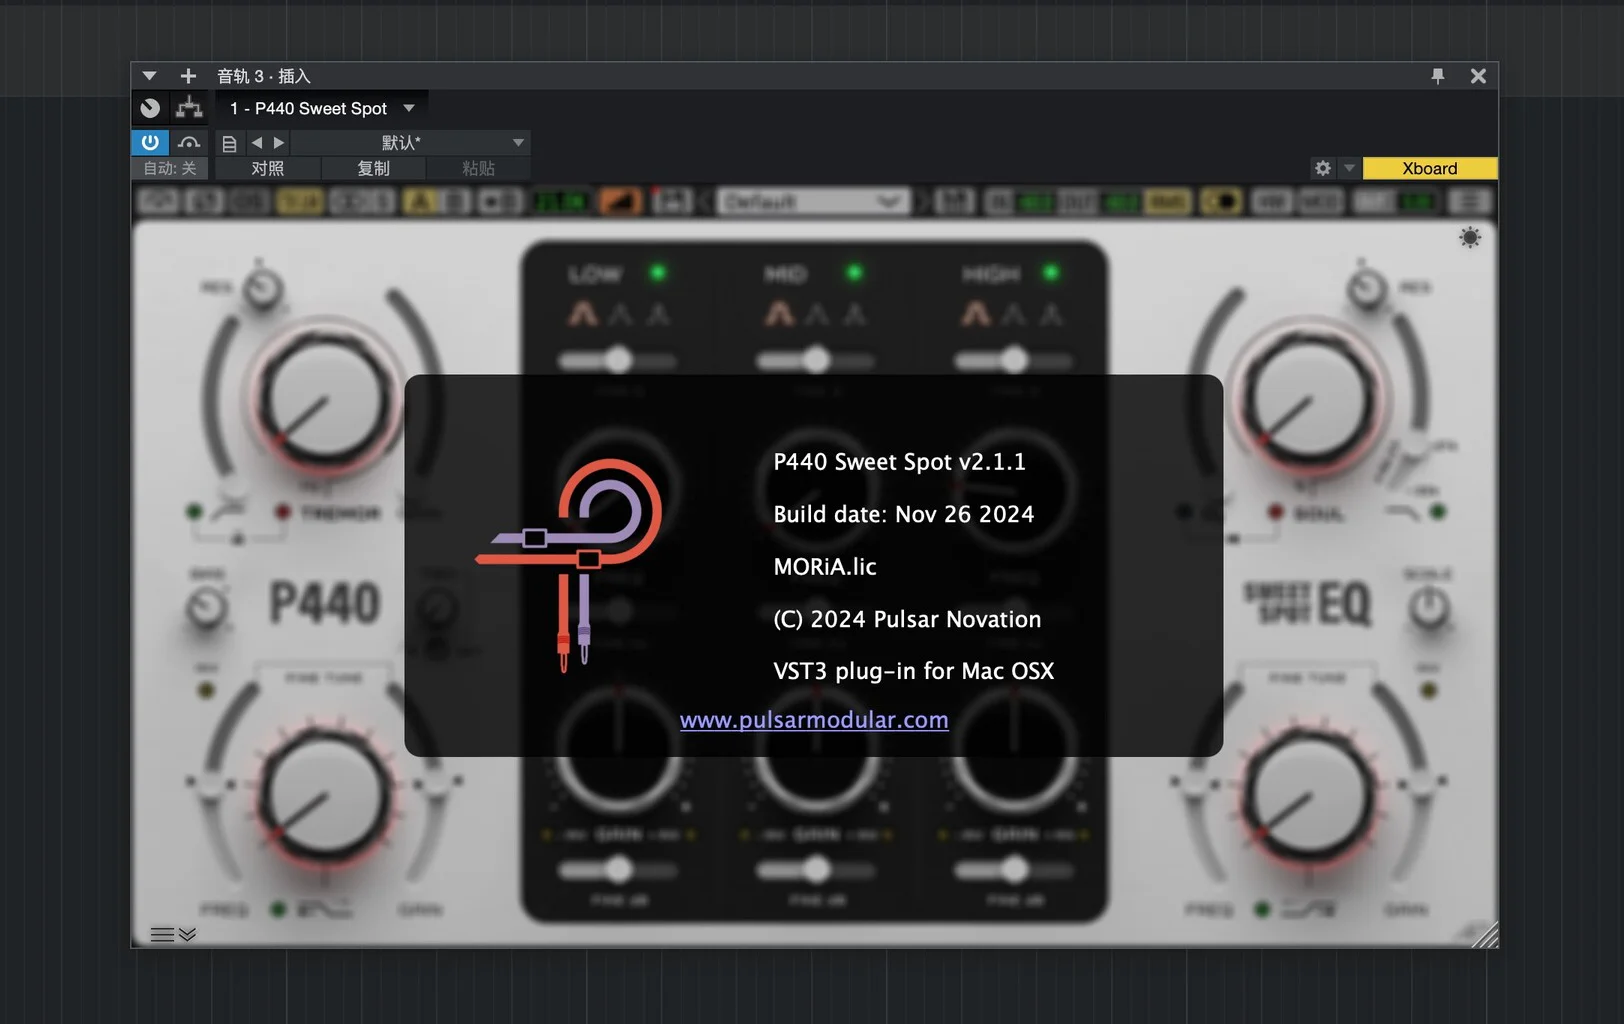Toggle the sun brightness icon in the plug-in
The height and width of the screenshot is (1024, 1624).
click(1469, 237)
